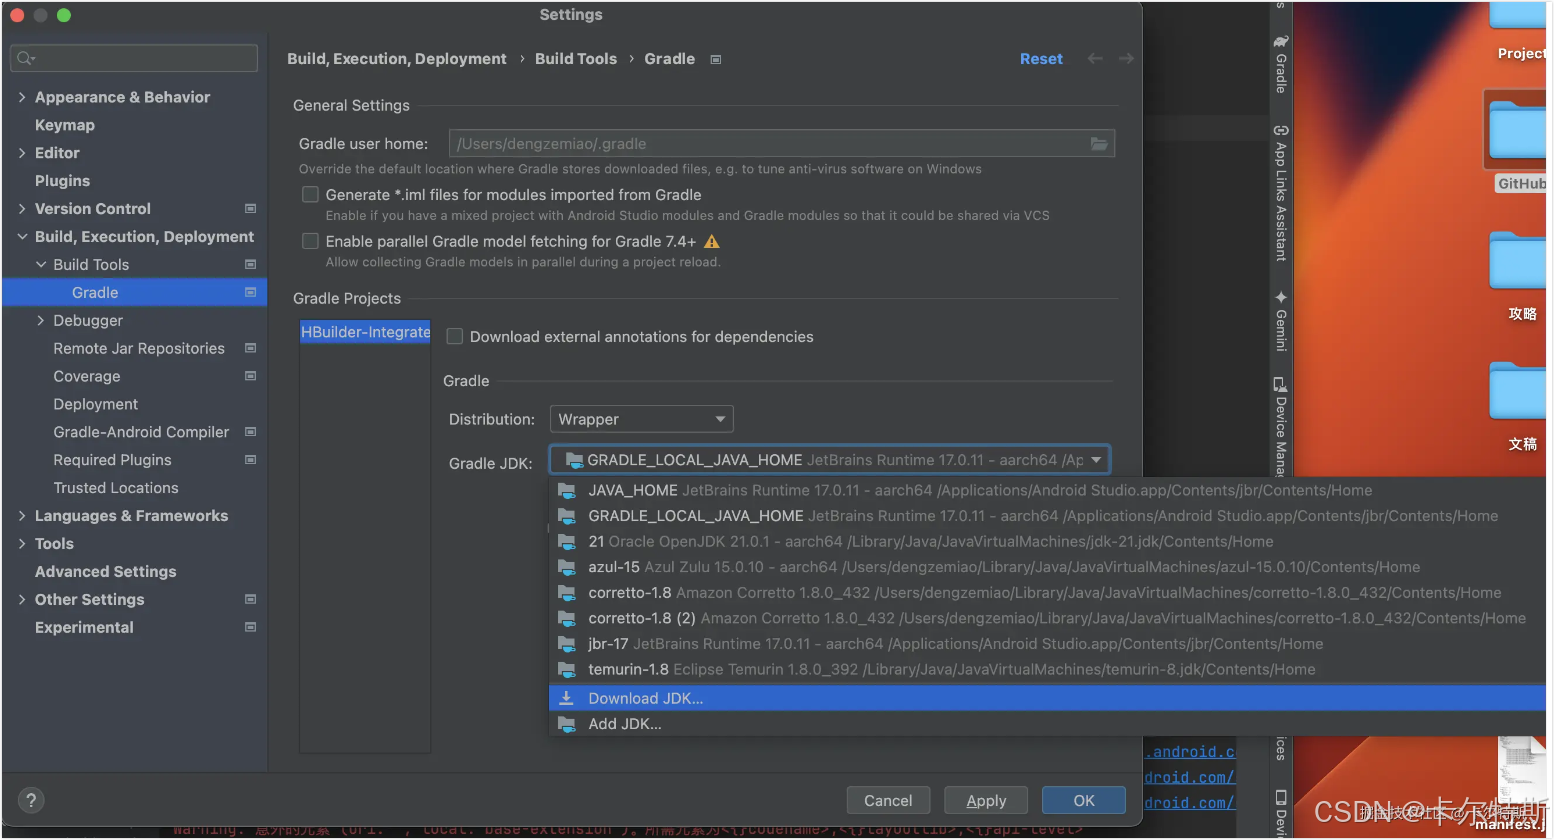The width and height of the screenshot is (1554, 840).
Task: Open the 攻略 folder on the desktop
Action: 1519,277
